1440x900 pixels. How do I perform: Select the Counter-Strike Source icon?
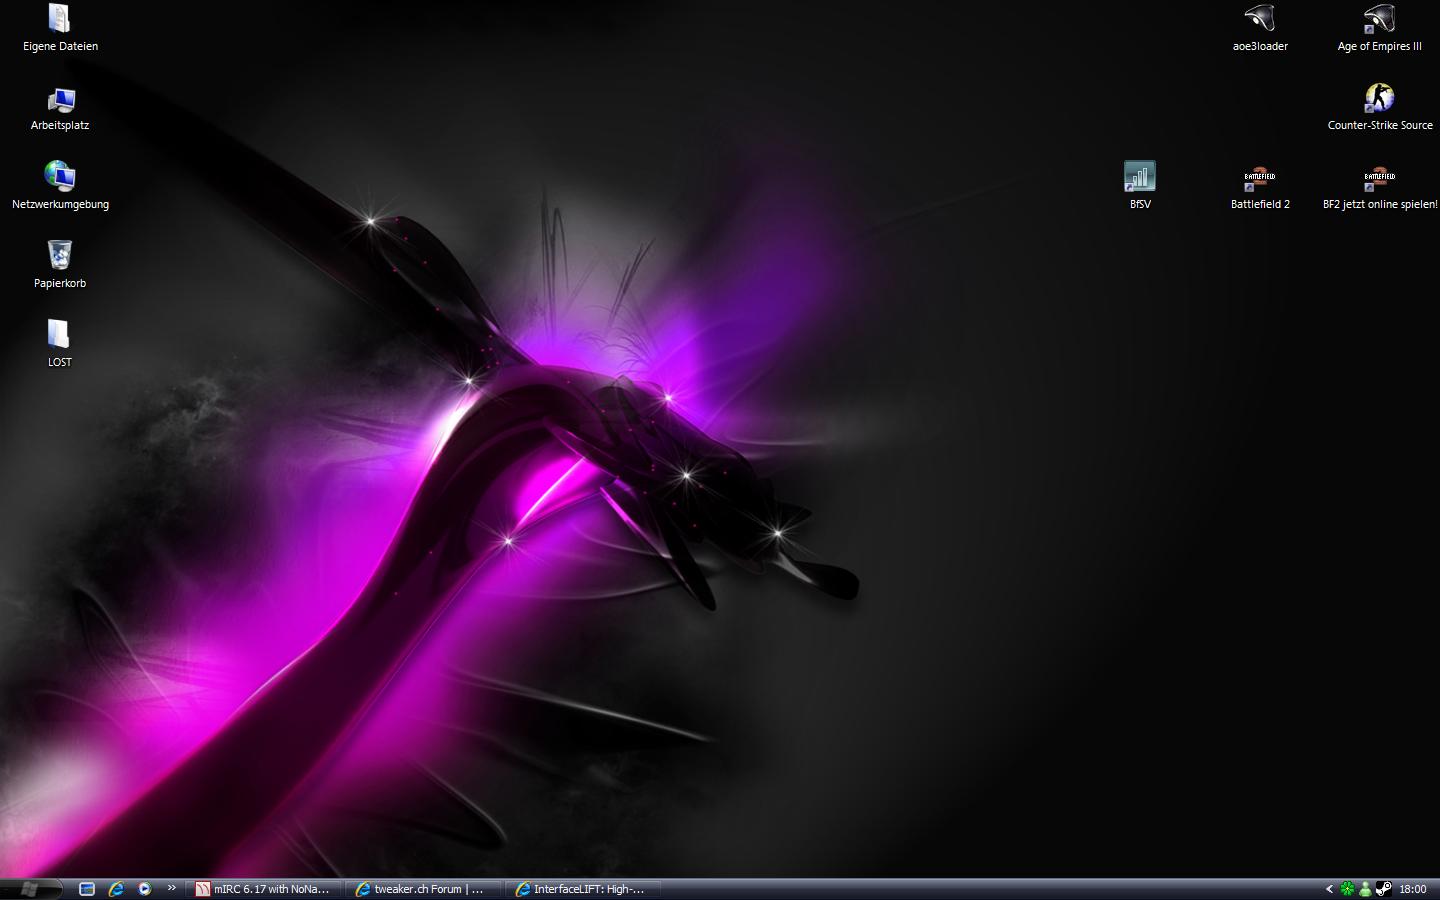[x=1380, y=98]
